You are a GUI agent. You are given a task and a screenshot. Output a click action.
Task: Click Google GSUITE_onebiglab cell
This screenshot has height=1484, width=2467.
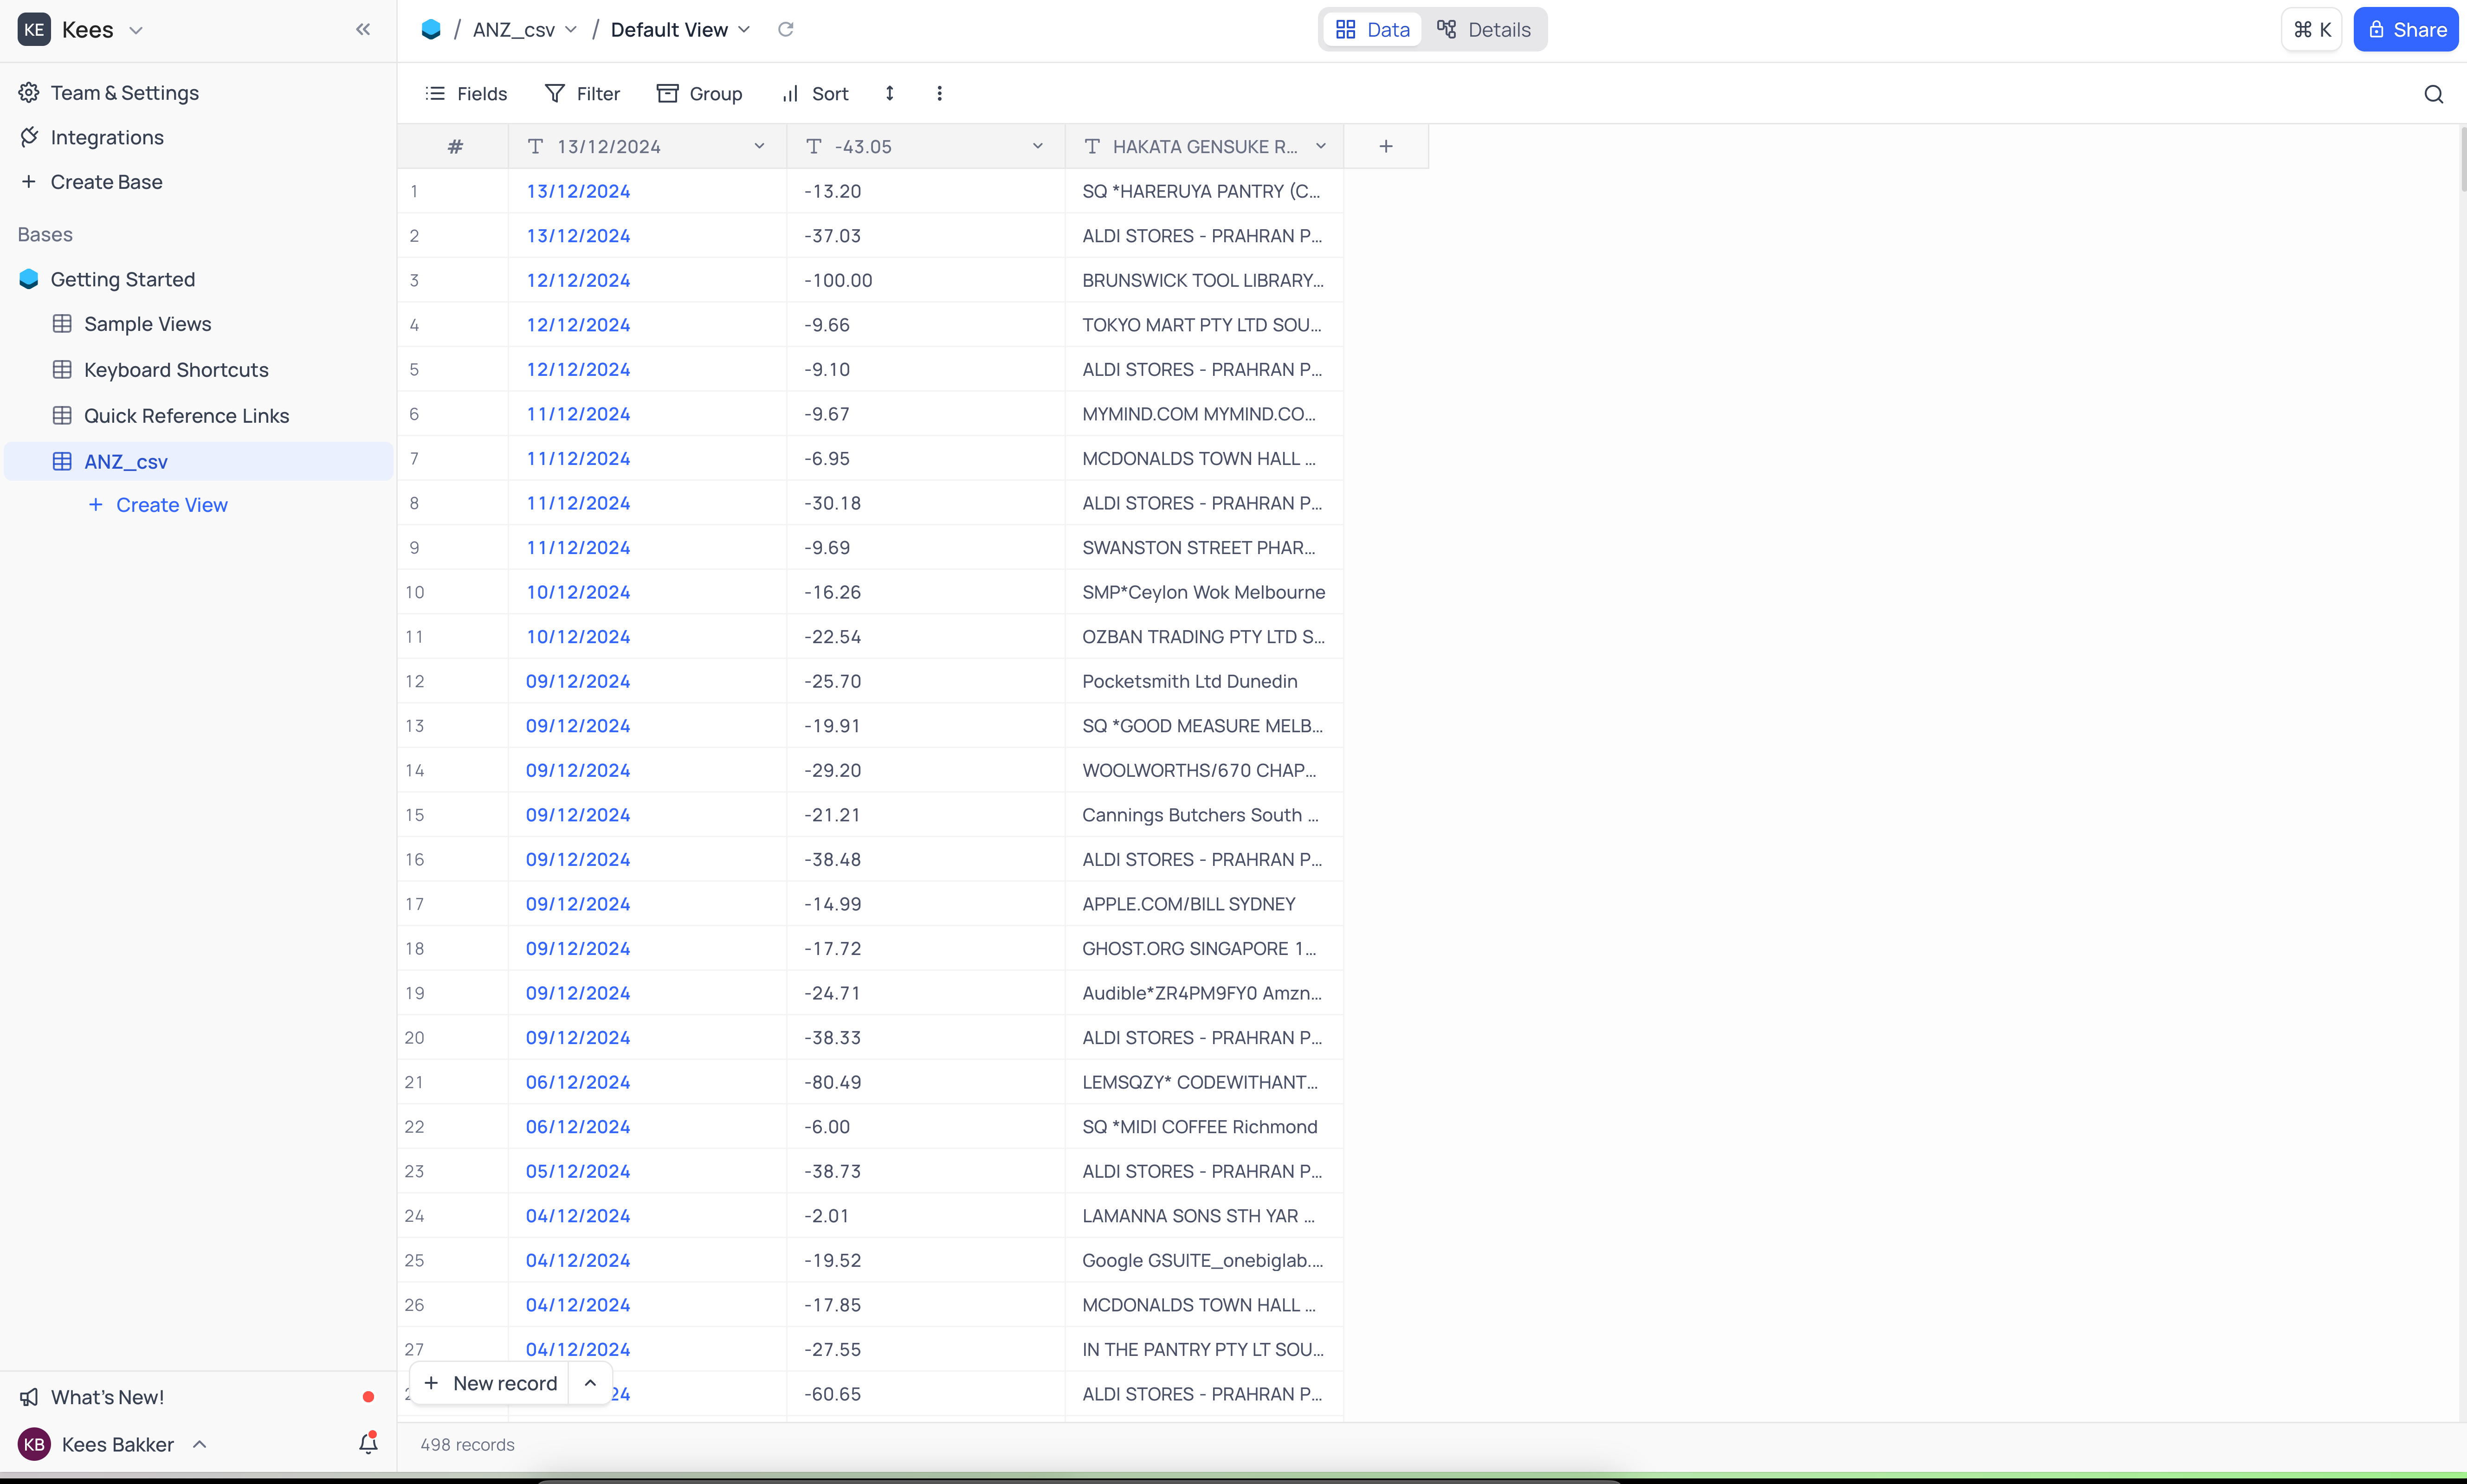coord(1204,1260)
